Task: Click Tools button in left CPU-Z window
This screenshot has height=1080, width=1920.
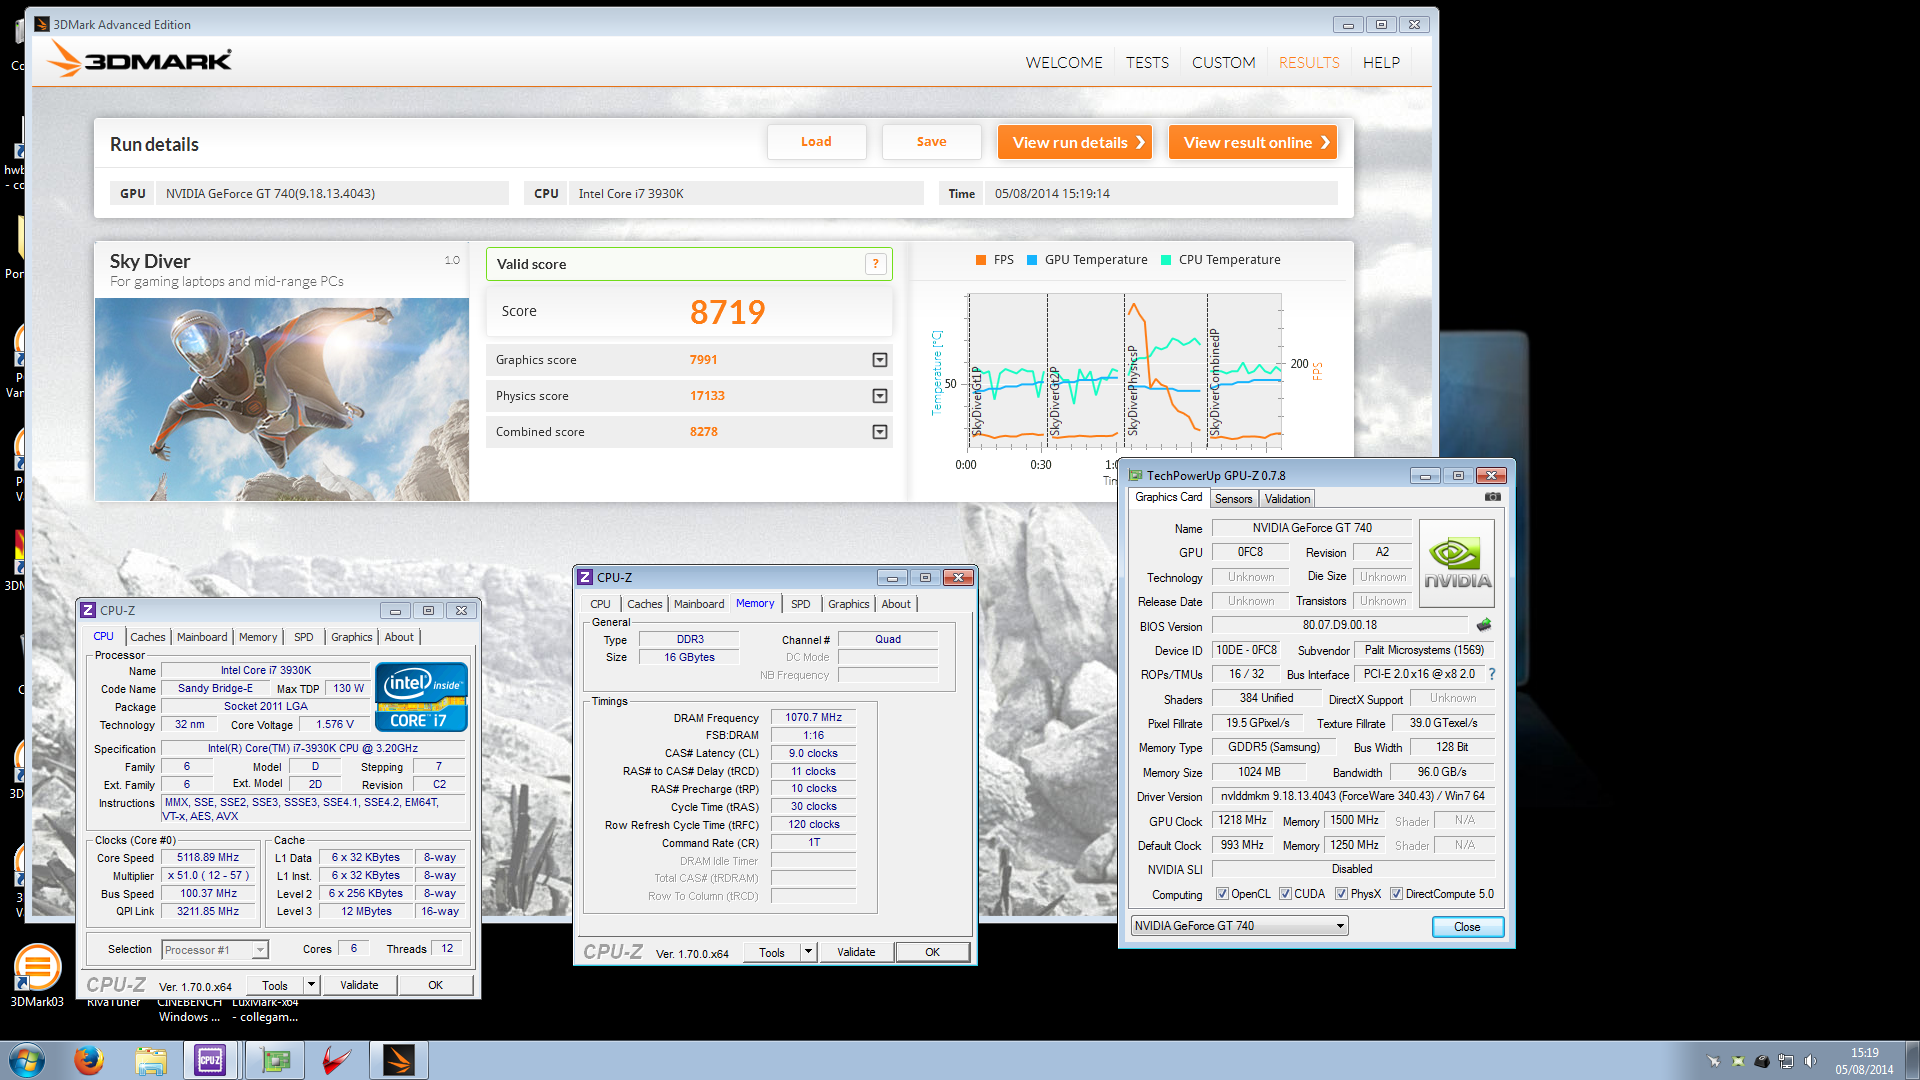Action: [275, 985]
